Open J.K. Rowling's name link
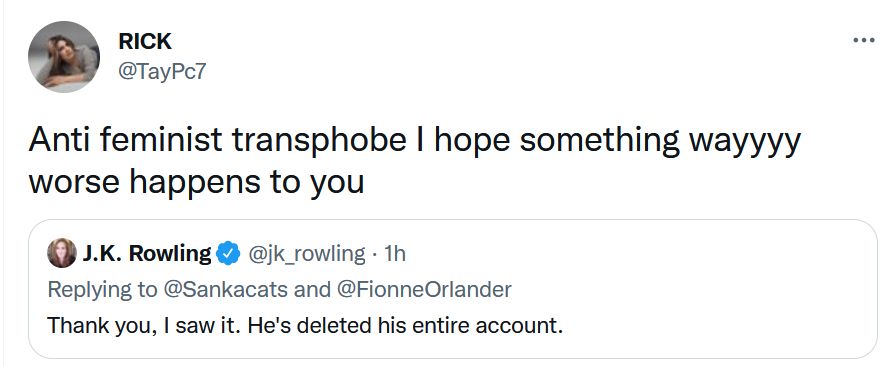 147,253
